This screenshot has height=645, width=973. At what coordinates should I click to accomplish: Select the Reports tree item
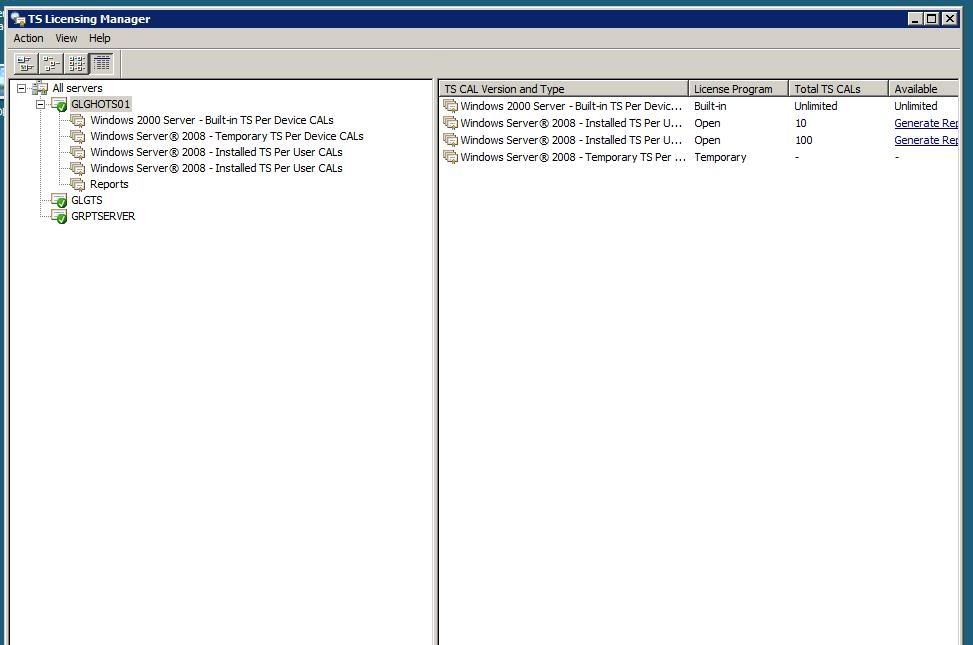[x=109, y=184]
